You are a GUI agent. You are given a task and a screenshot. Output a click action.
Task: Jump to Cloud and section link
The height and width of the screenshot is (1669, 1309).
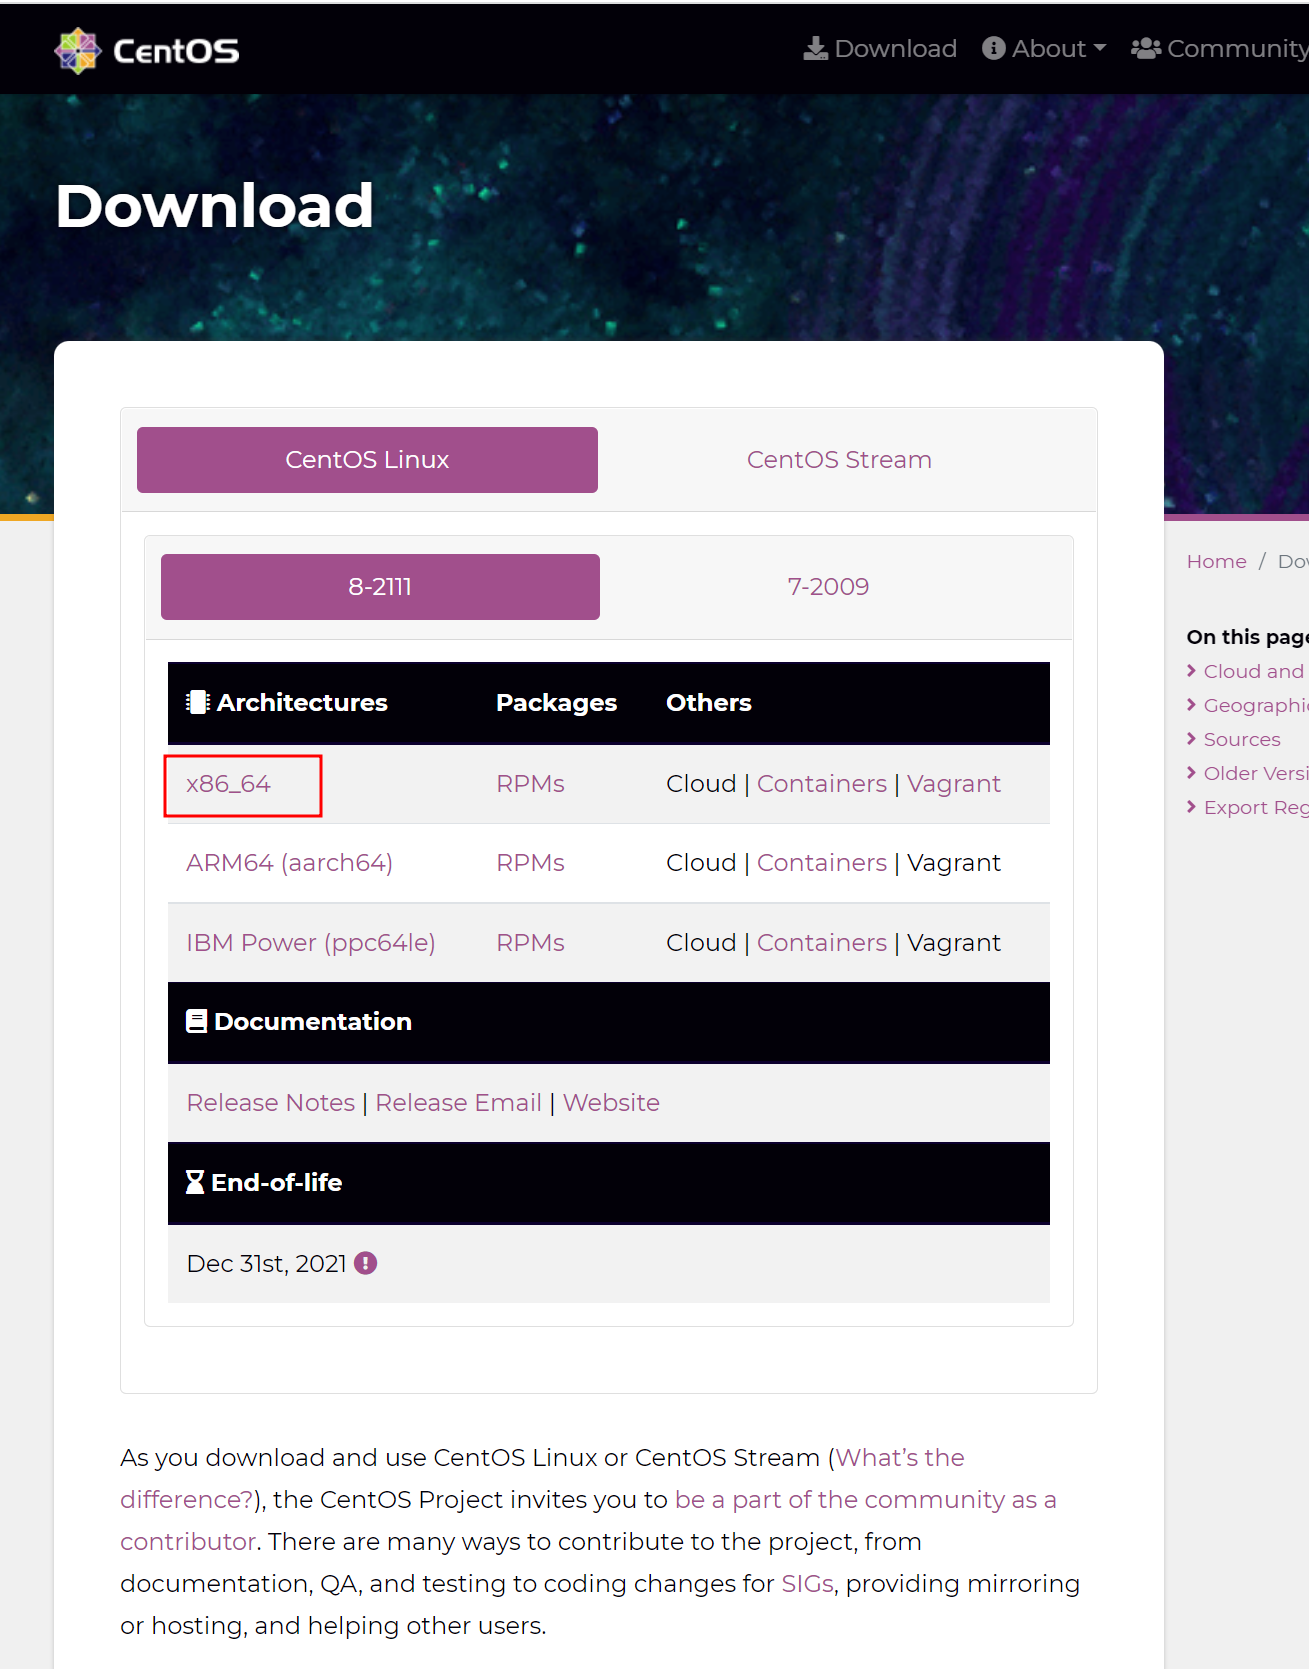click(x=1254, y=672)
